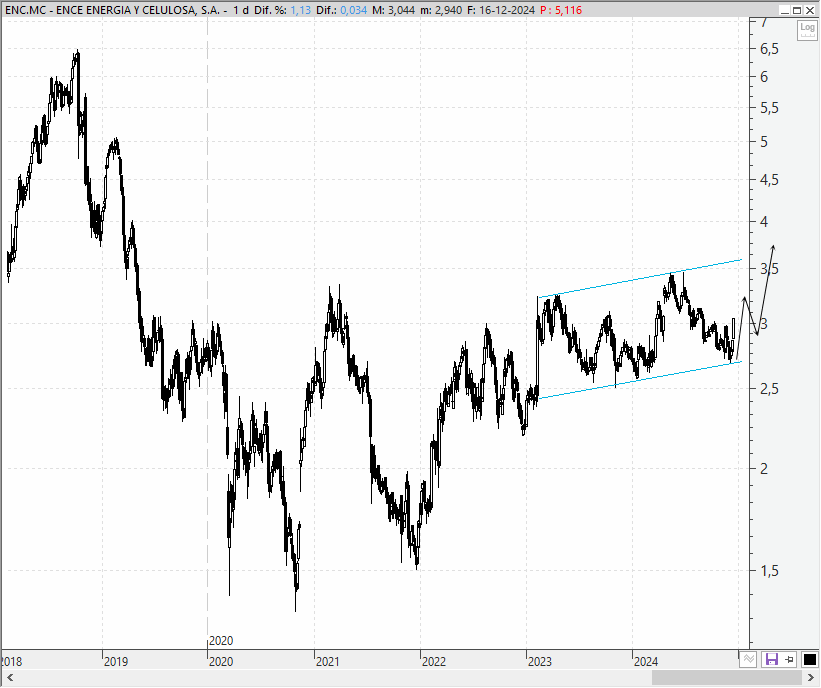Open the black color swatch
The height and width of the screenshot is (688, 821).
point(809,659)
